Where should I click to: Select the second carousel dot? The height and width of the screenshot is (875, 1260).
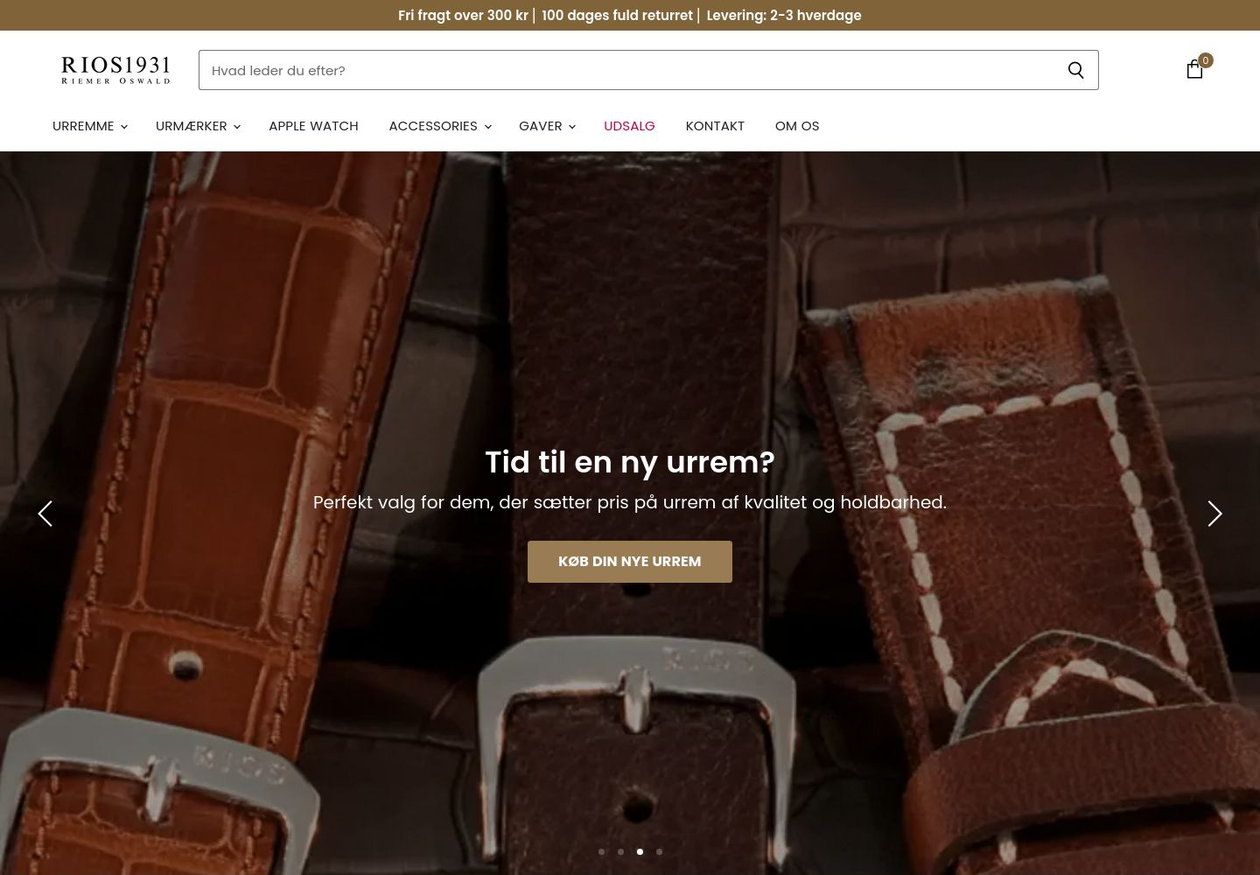click(620, 852)
